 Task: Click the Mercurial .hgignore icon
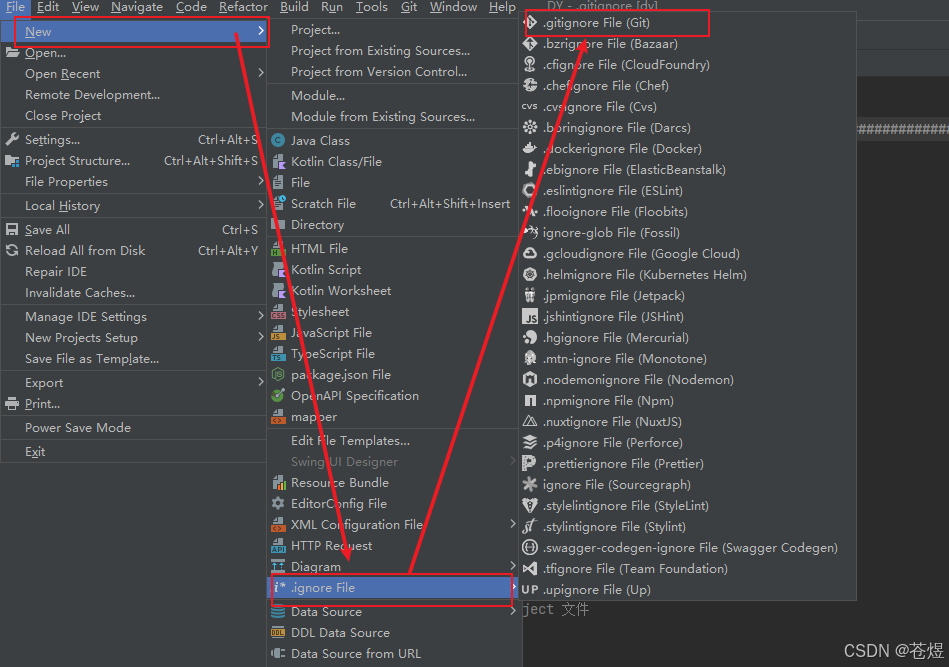530,338
